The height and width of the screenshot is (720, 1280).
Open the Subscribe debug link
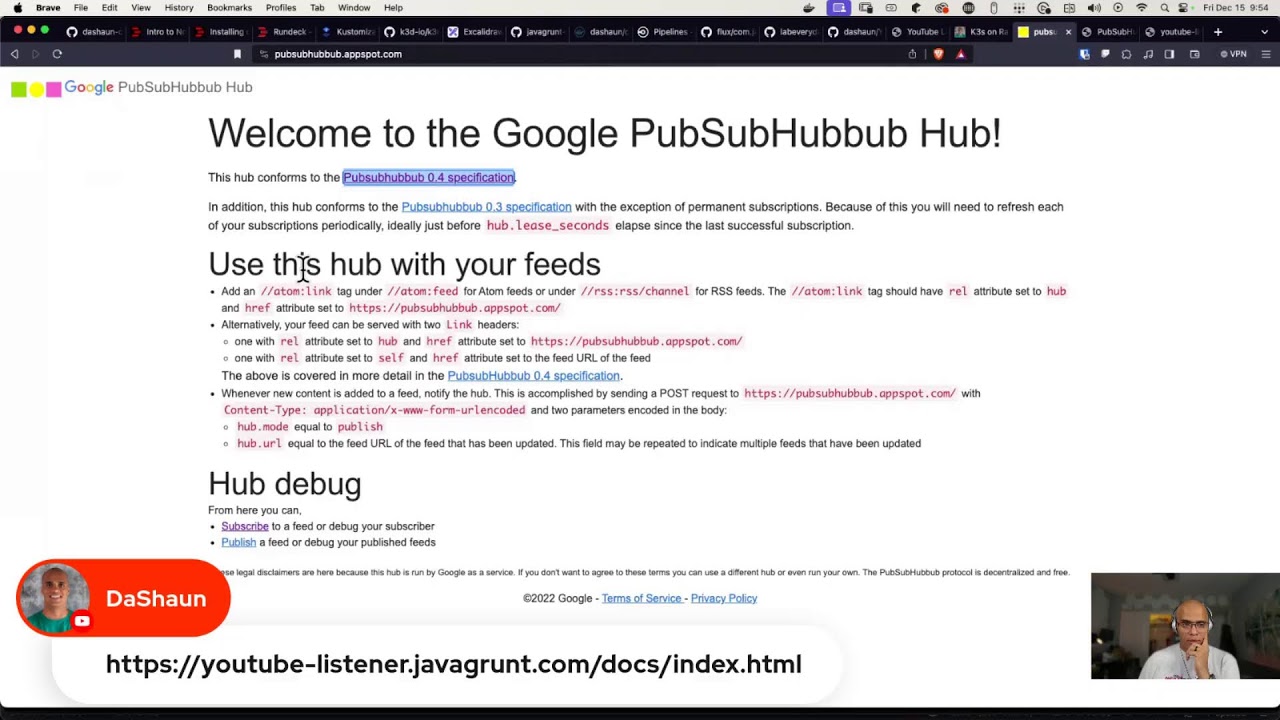click(x=245, y=526)
